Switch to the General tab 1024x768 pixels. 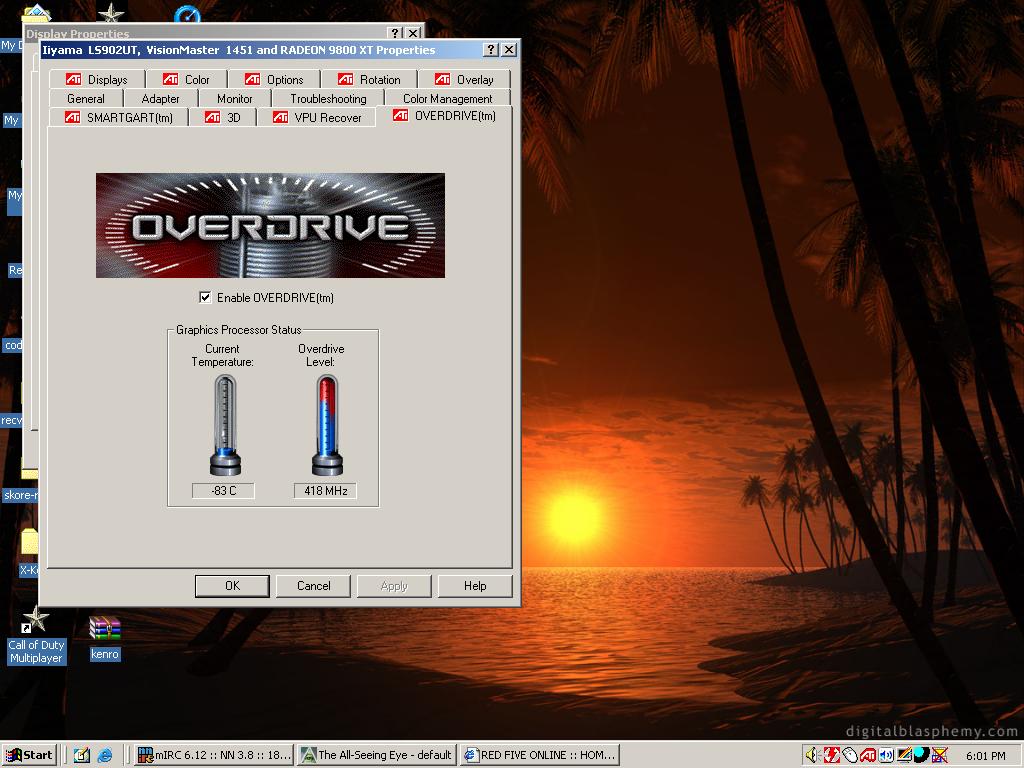coord(86,99)
